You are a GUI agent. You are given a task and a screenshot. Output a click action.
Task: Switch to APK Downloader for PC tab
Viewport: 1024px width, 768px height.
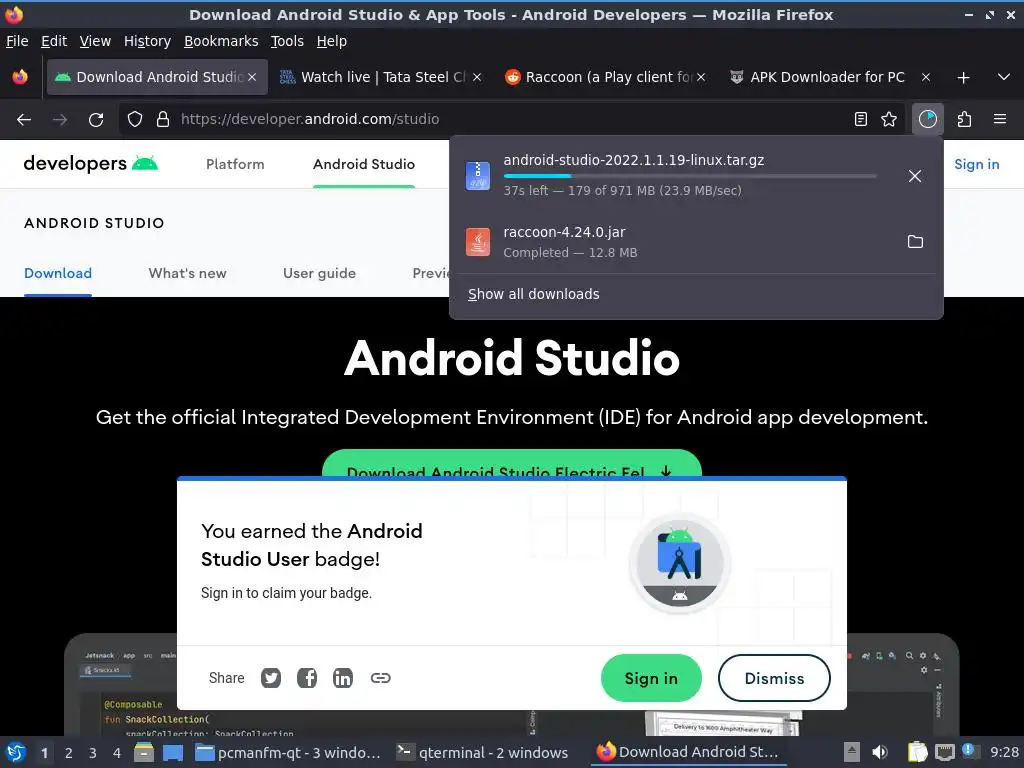click(x=827, y=77)
